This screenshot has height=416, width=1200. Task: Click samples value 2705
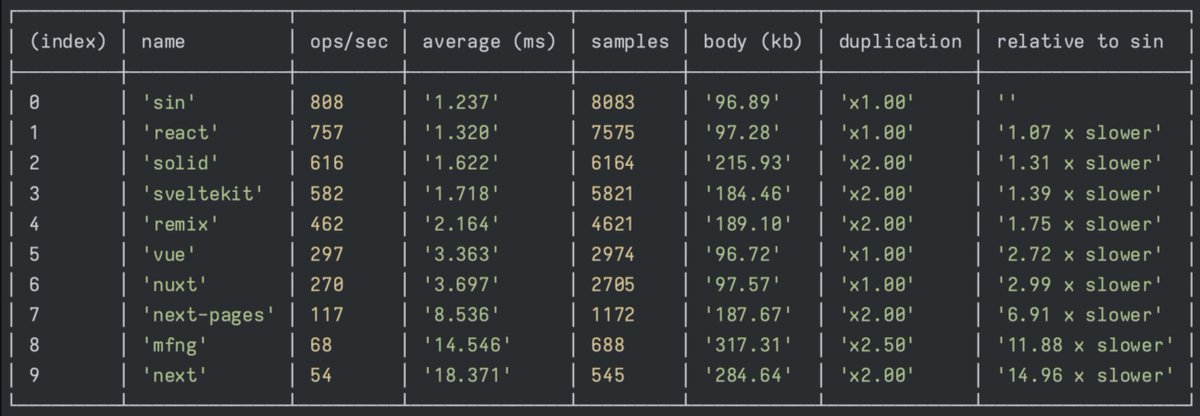612,284
